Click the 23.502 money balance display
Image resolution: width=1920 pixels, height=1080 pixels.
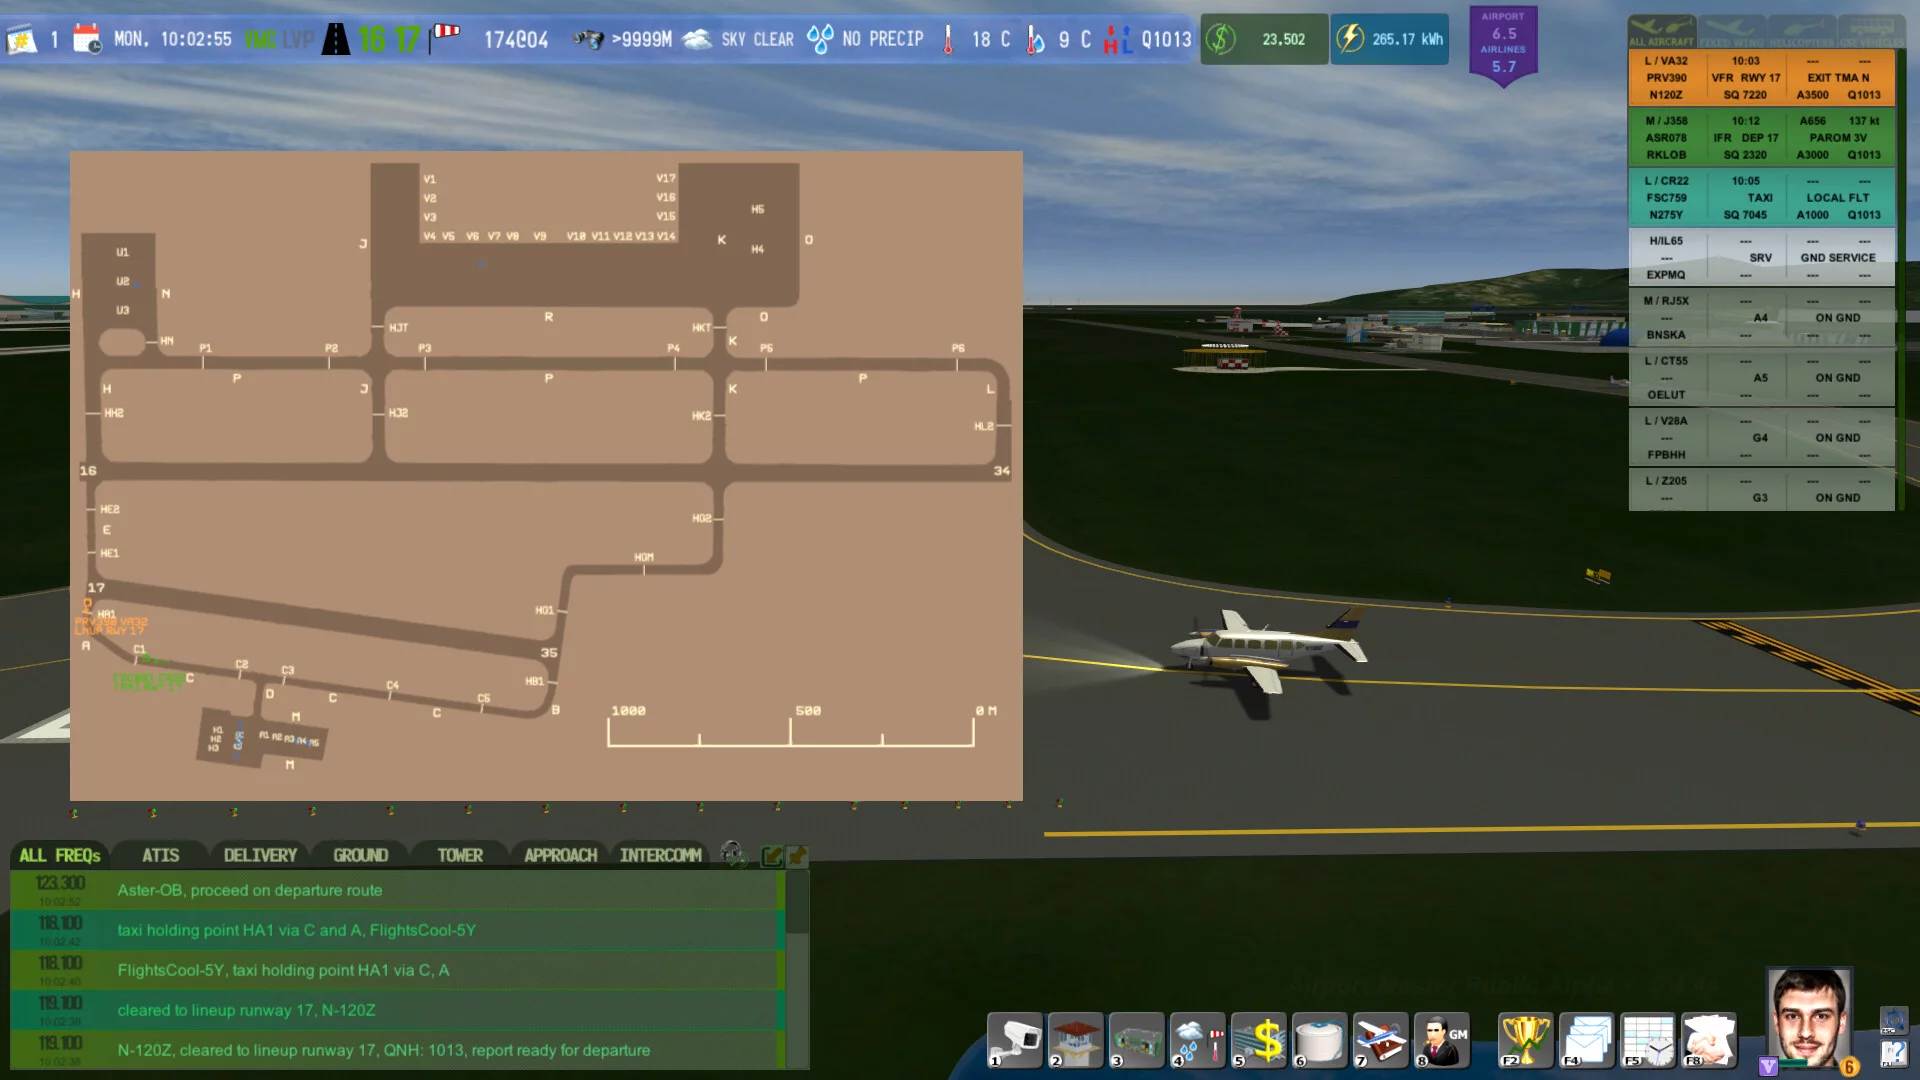pos(1264,40)
